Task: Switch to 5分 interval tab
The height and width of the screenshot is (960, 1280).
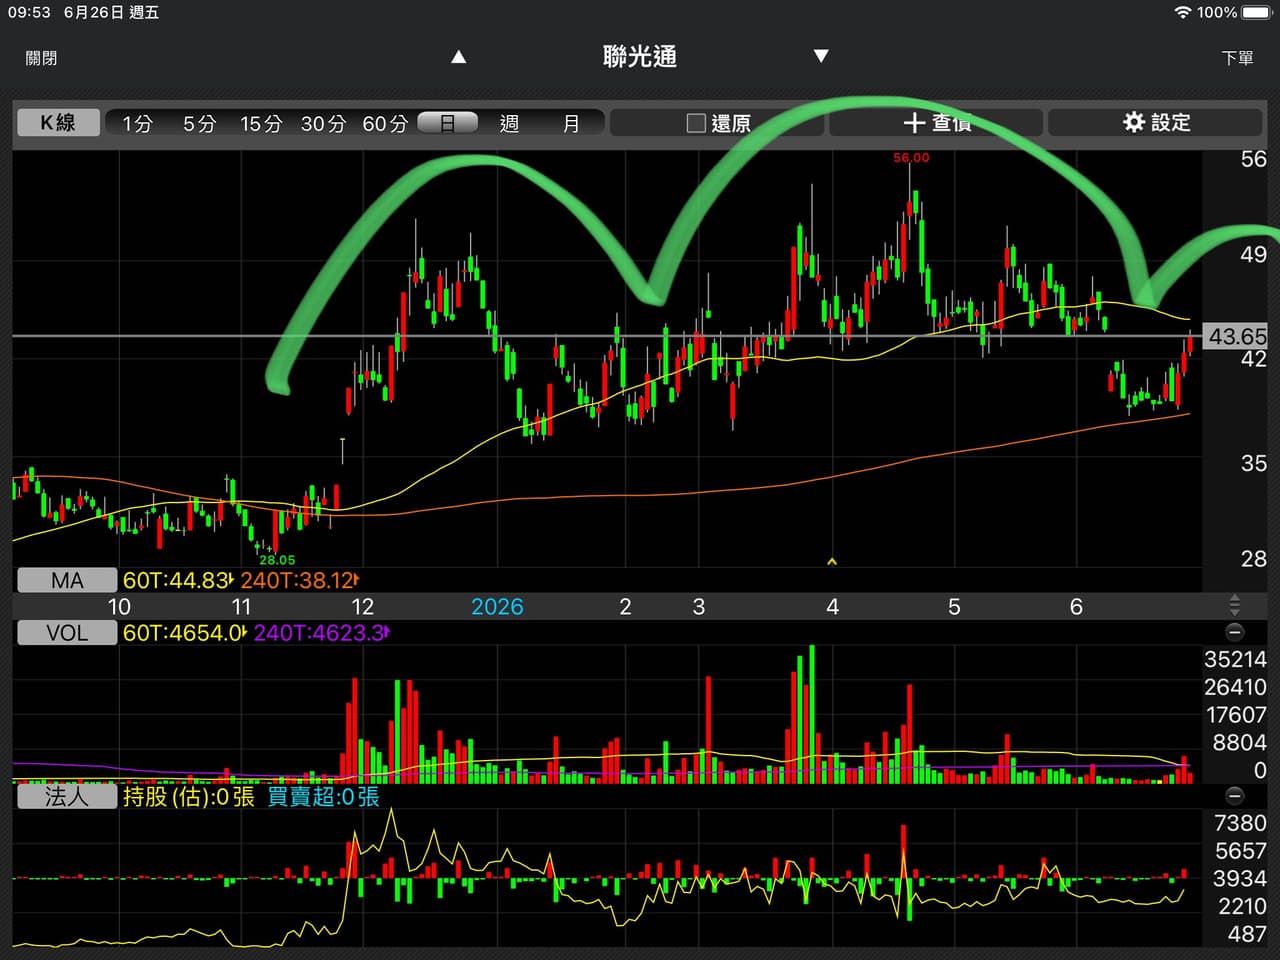Action: point(199,123)
